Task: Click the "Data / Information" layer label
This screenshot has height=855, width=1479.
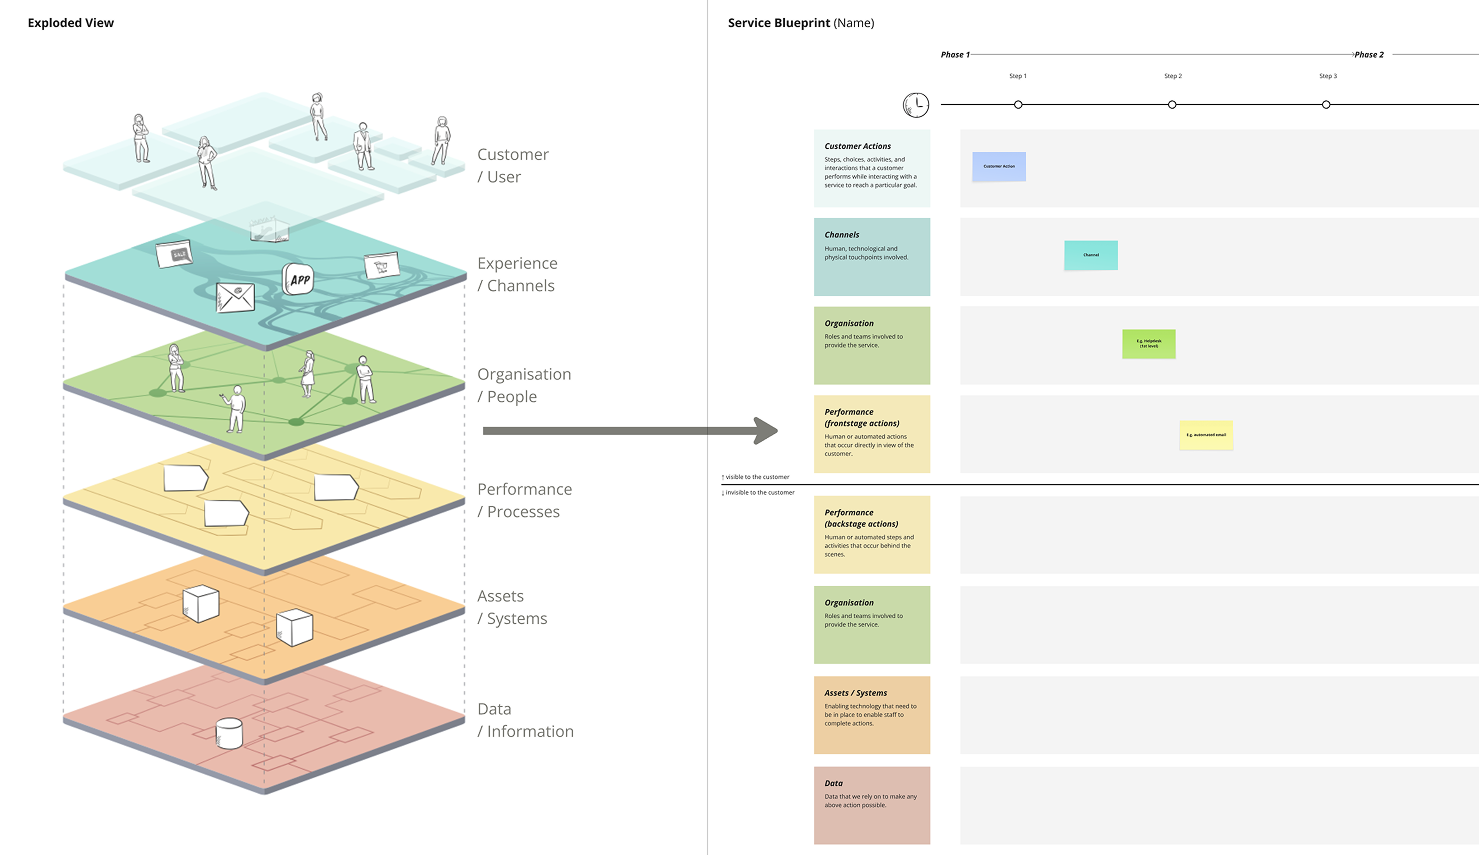Action: click(525, 721)
